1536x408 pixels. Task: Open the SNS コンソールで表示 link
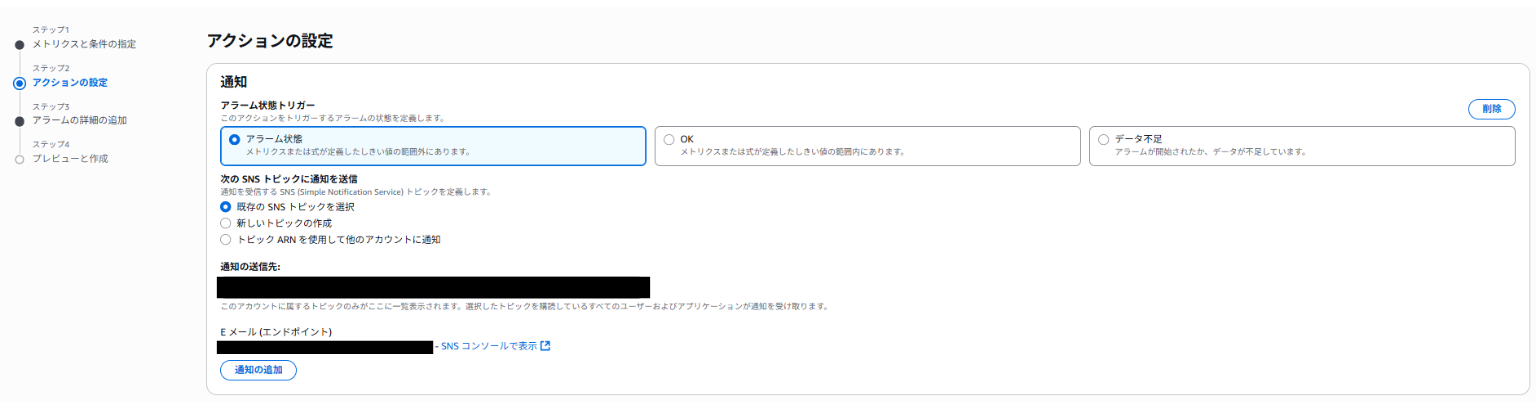pos(489,347)
